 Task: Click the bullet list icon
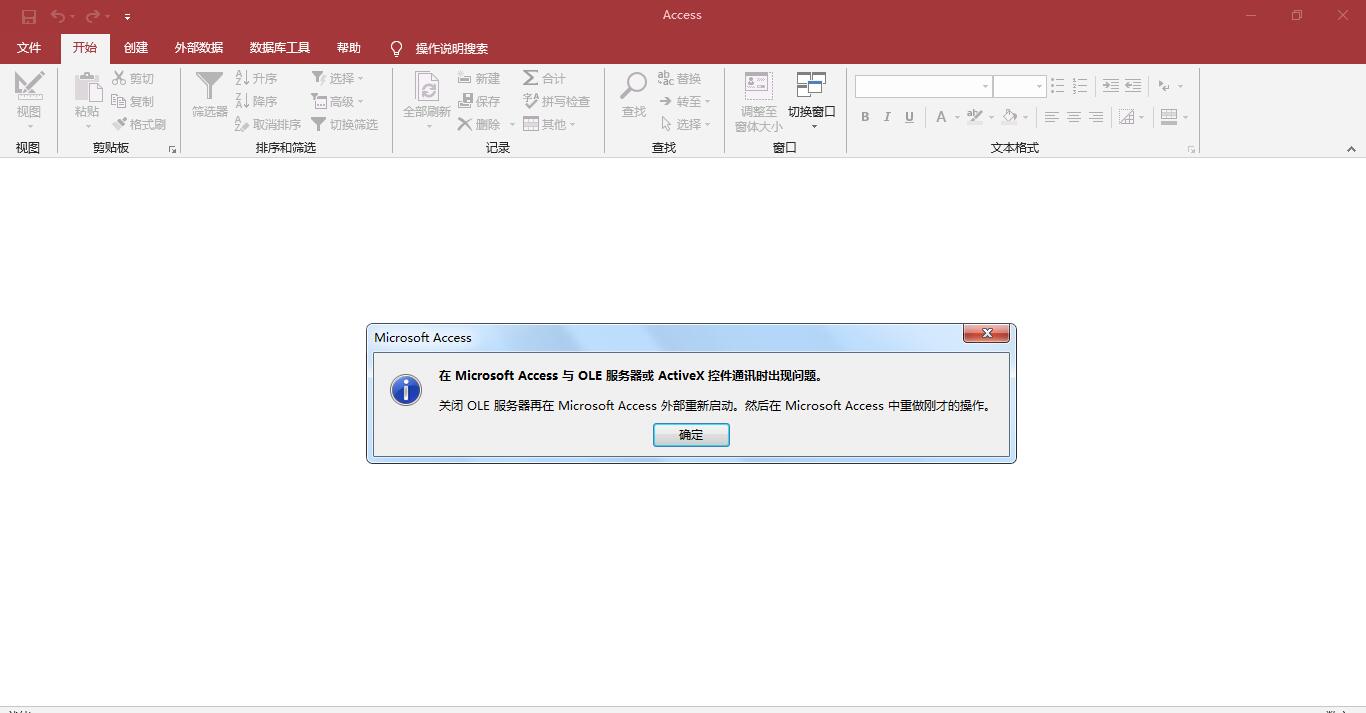point(1058,86)
